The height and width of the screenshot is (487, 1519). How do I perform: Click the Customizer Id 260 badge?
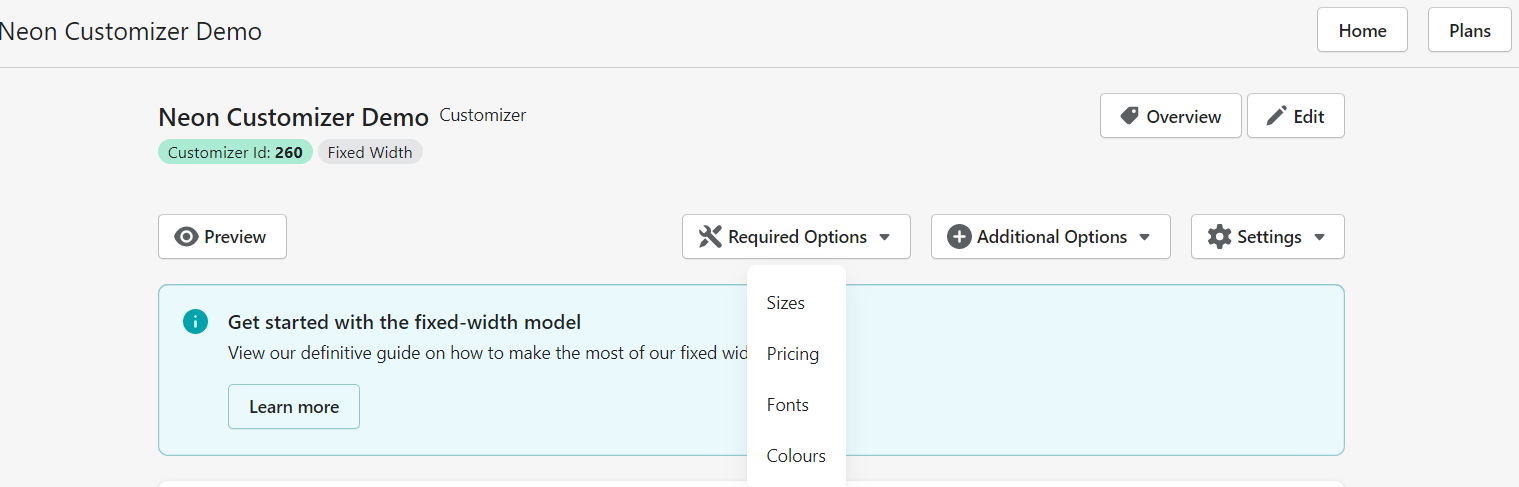pos(235,153)
